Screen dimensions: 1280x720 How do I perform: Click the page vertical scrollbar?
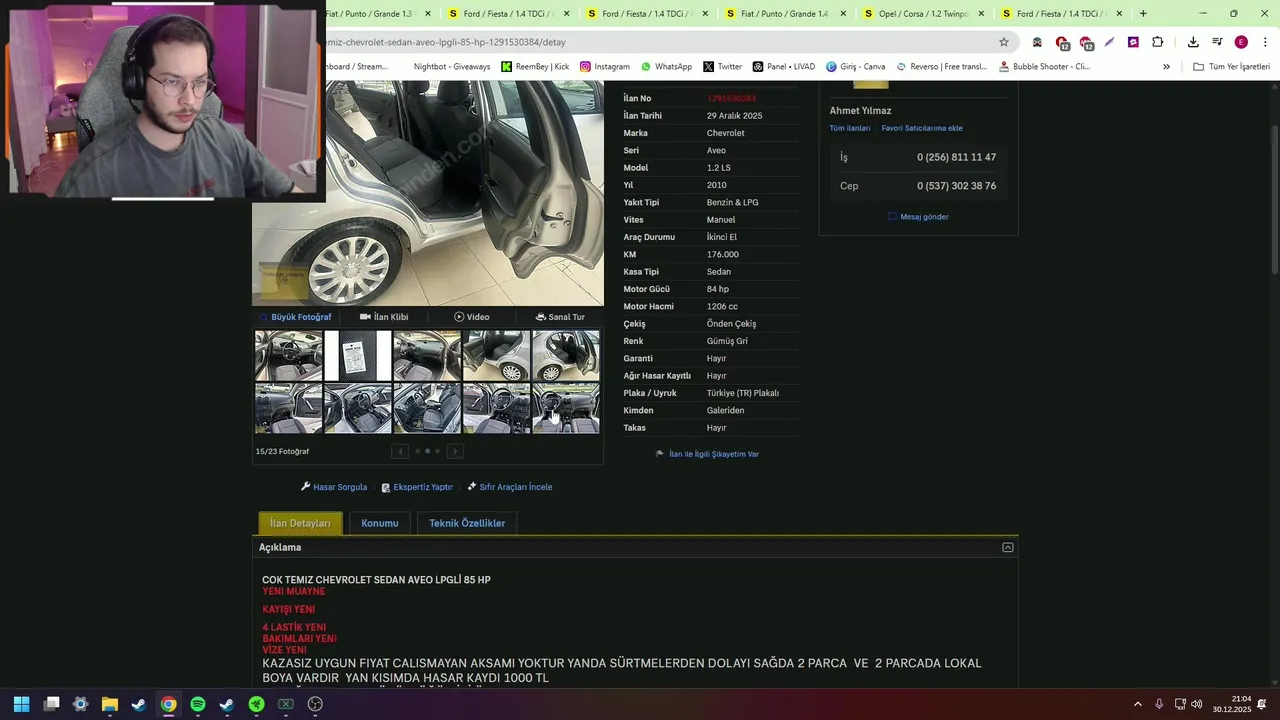tap(1274, 180)
